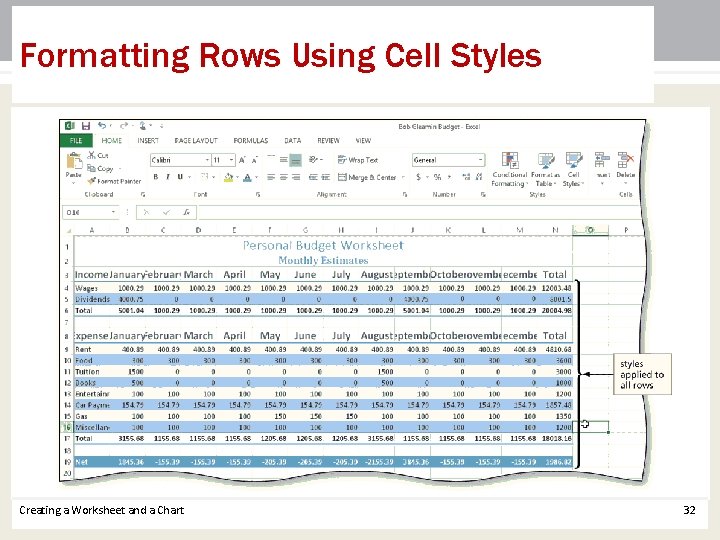Screen dimensions: 720x540
Task: Click Increase Decimal icon
Action: (x=466, y=177)
